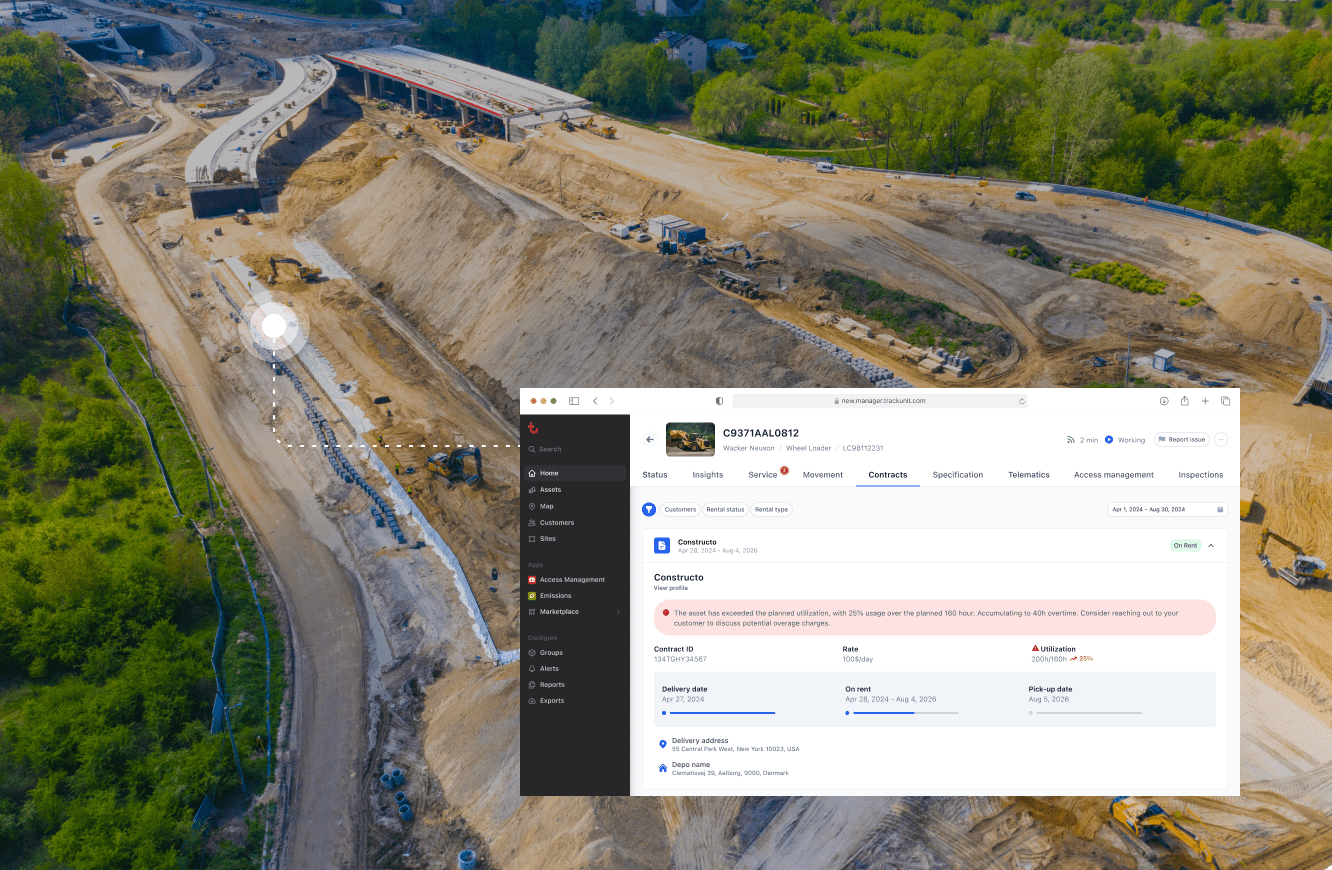Switch to the Insights tab
This screenshot has height=870, width=1332.
click(x=707, y=475)
